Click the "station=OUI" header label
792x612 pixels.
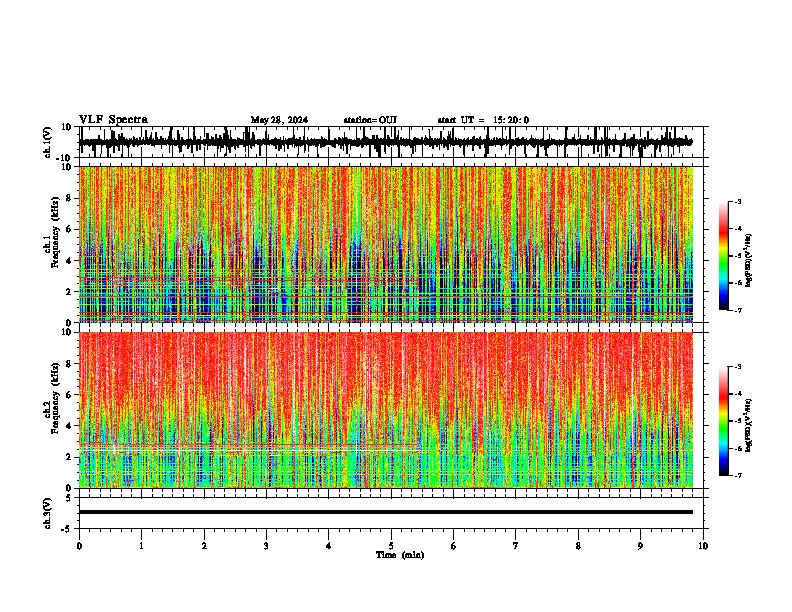click(x=370, y=120)
